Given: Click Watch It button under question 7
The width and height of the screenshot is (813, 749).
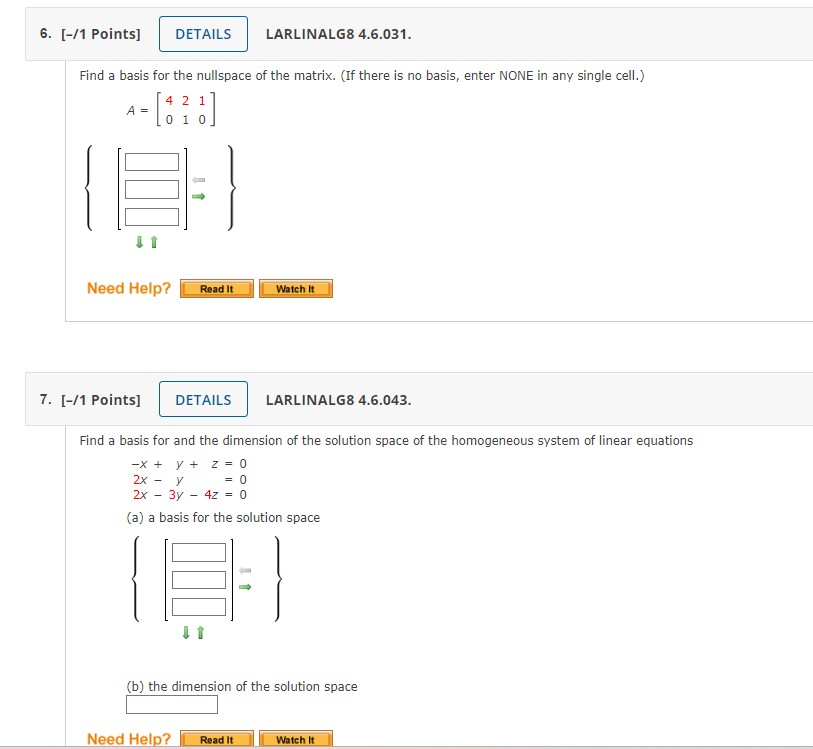Looking at the screenshot, I should [x=296, y=739].
